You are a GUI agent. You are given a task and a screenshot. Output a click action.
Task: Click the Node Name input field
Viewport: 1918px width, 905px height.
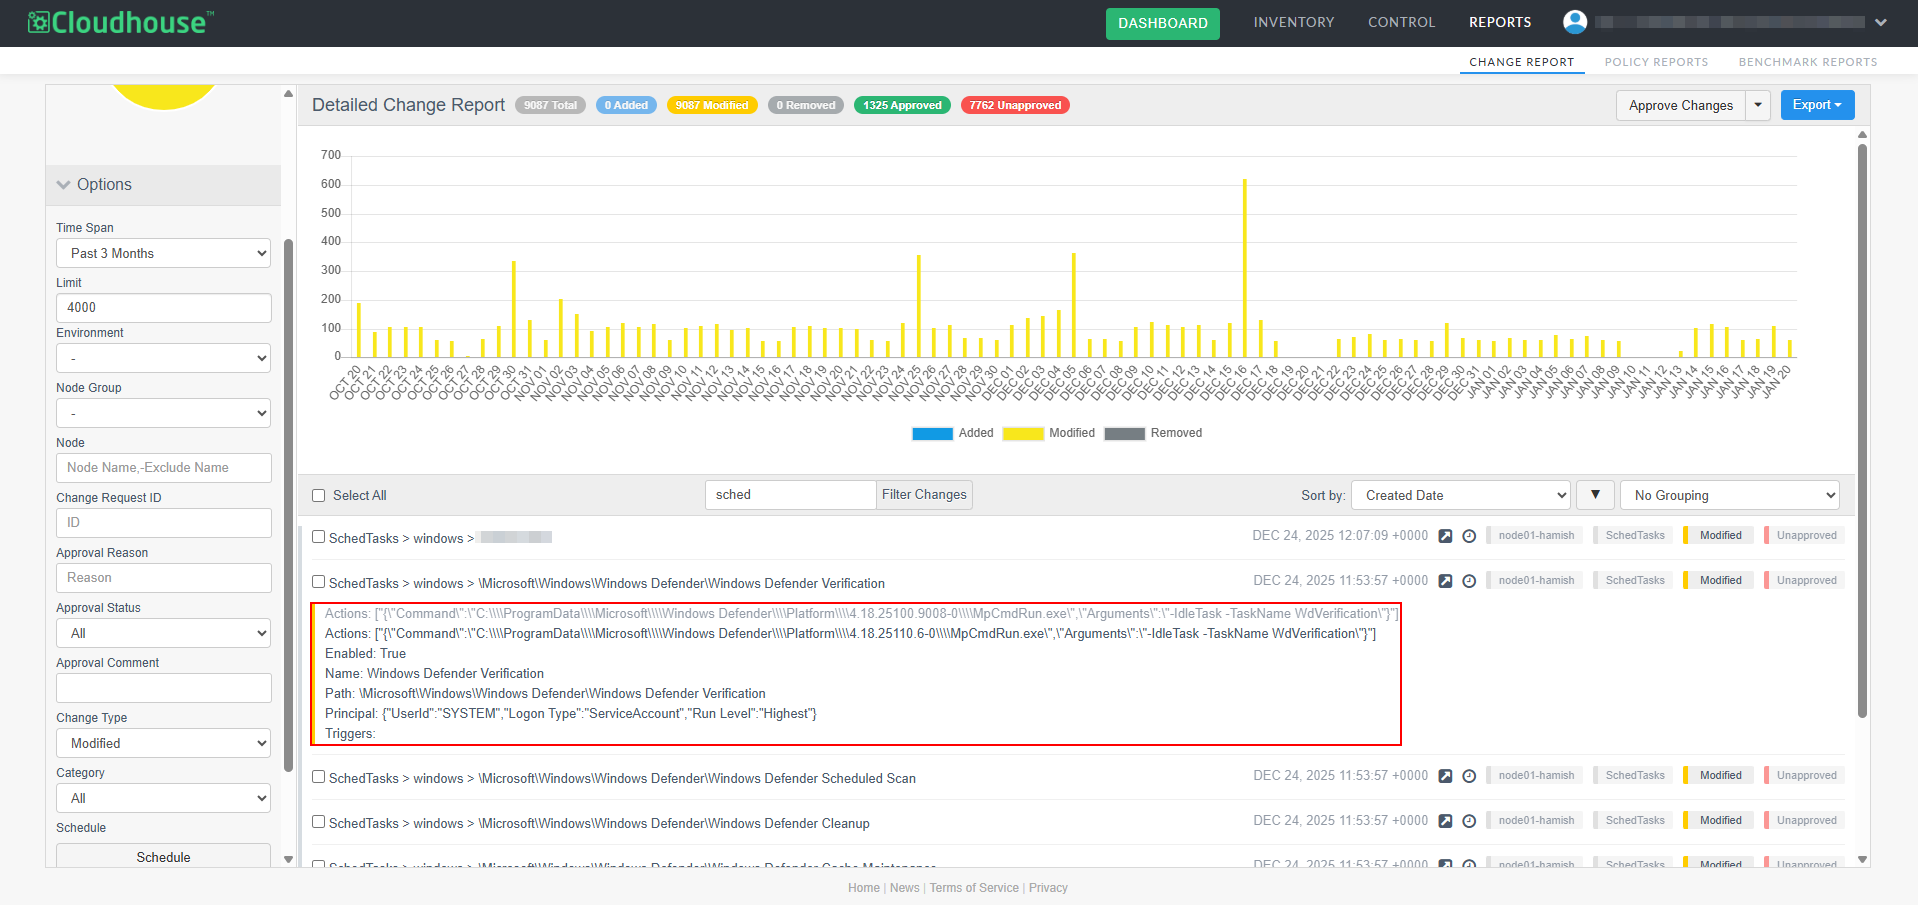[164, 468]
